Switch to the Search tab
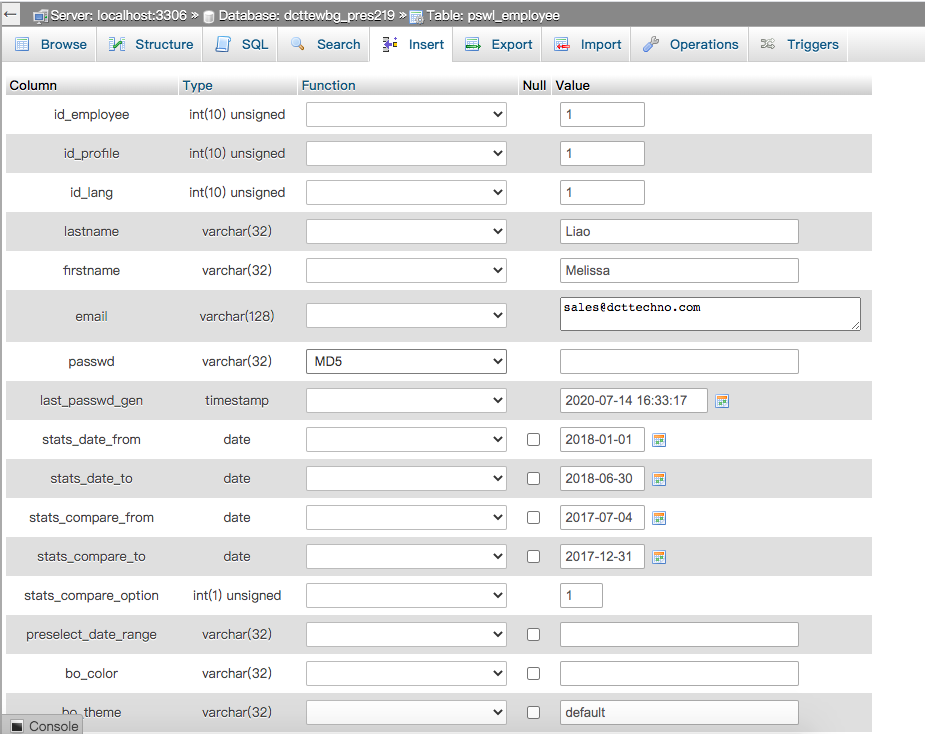Screen dimensions: 925x734 [326, 44]
